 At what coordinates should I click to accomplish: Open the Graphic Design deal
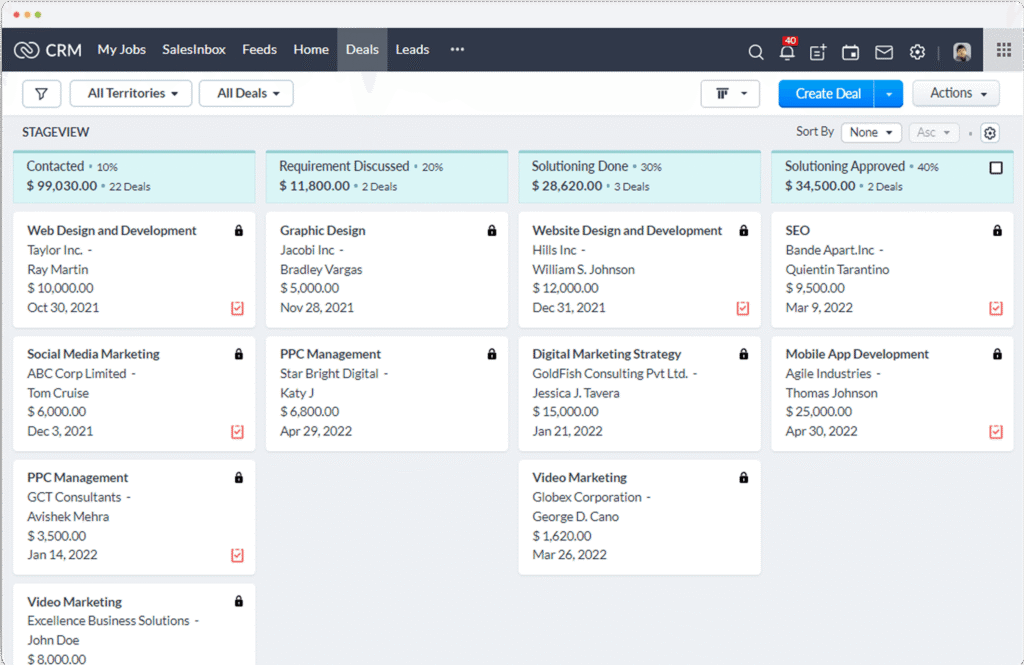point(323,231)
